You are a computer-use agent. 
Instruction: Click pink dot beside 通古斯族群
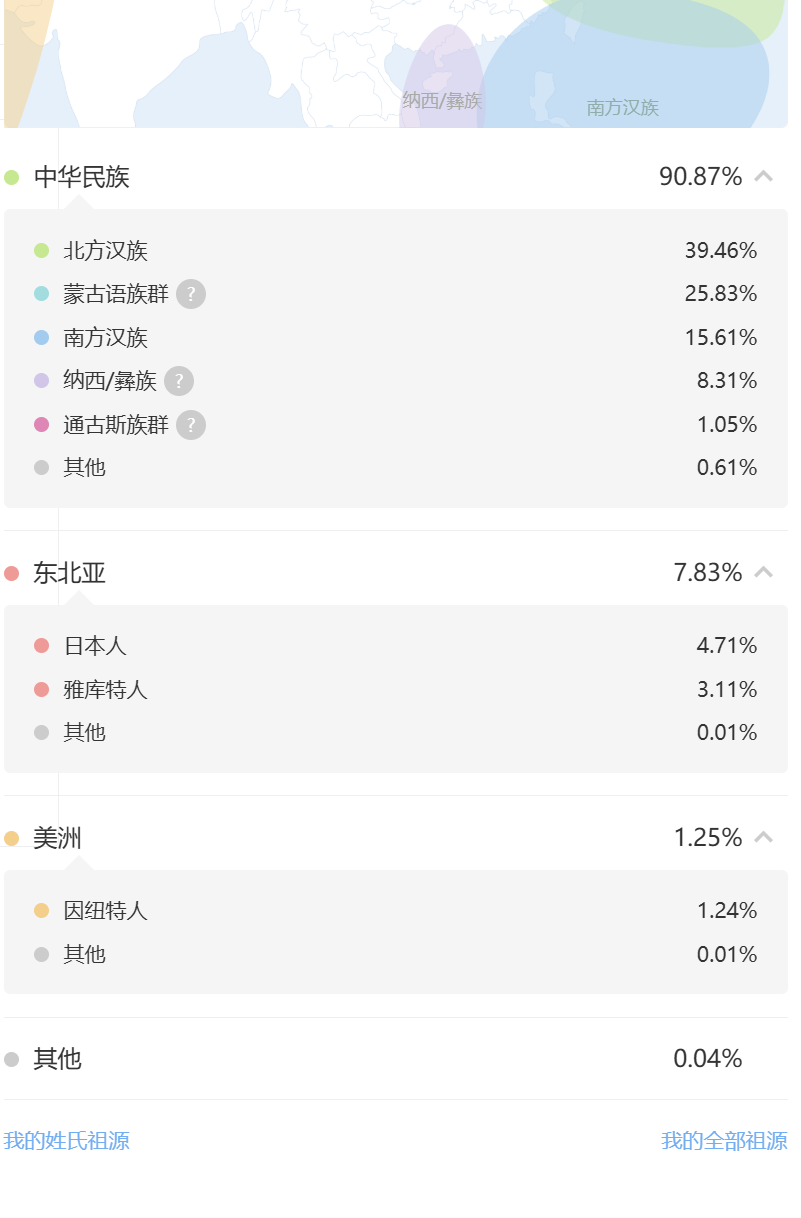point(41,425)
